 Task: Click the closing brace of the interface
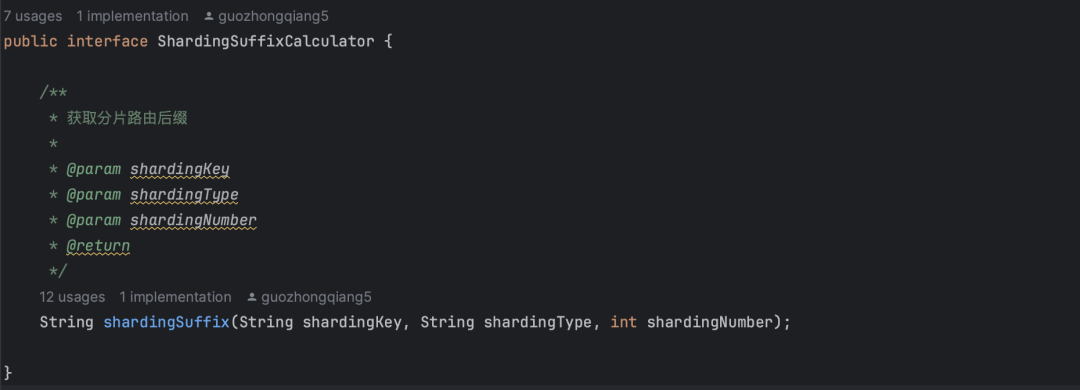coord(8,373)
